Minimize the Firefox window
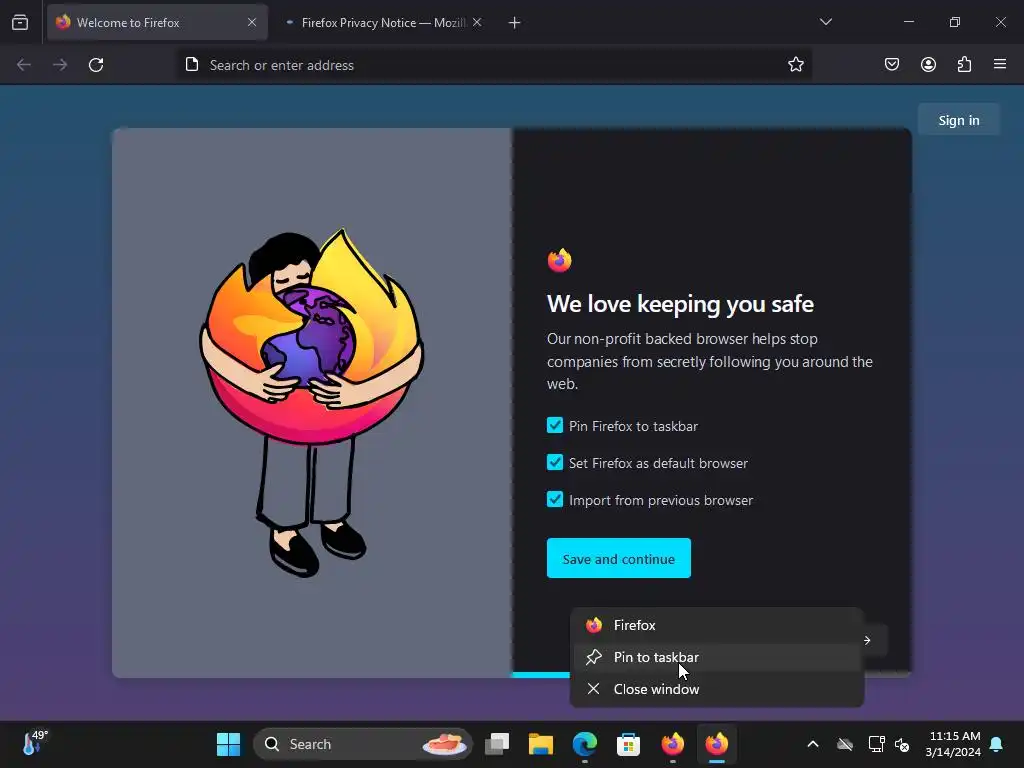 908,22
